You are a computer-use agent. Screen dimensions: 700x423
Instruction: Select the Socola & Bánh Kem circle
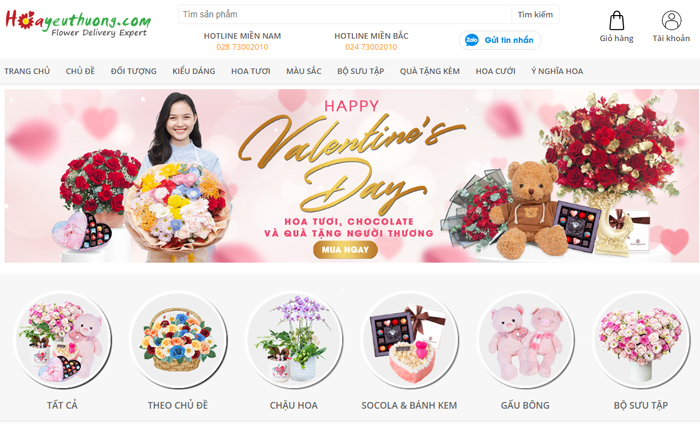point(409,340)
